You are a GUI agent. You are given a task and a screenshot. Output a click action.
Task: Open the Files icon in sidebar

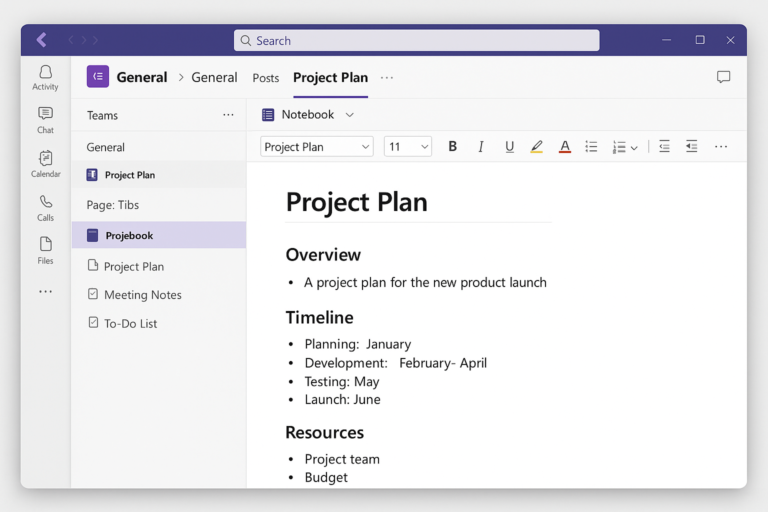[45, 249]
